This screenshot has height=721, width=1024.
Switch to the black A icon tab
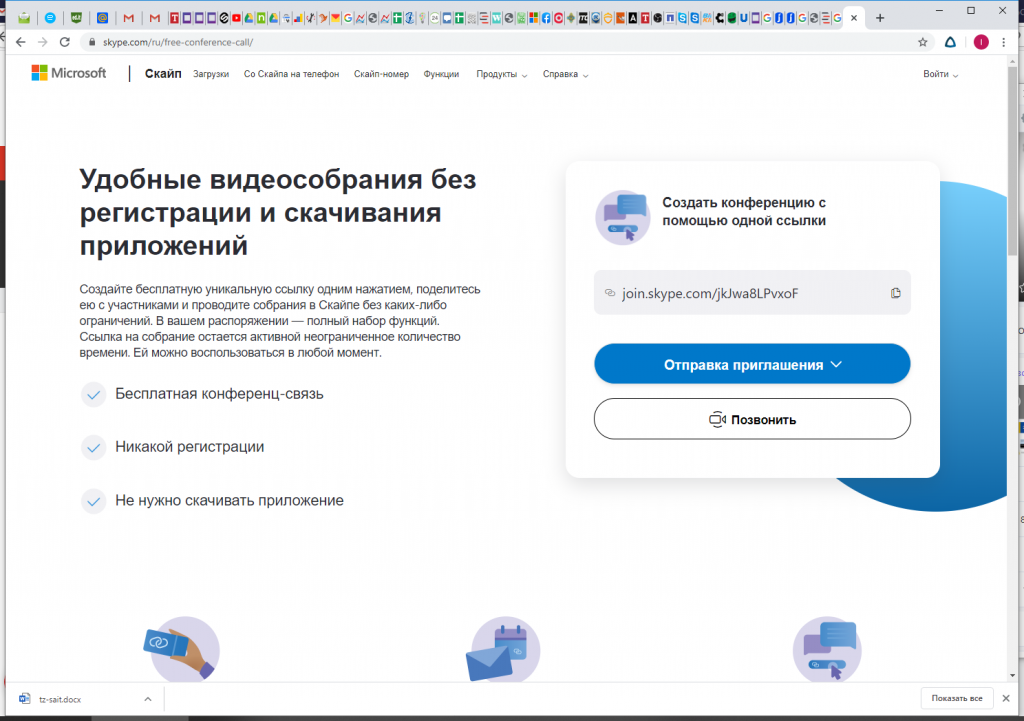point(633,18)
